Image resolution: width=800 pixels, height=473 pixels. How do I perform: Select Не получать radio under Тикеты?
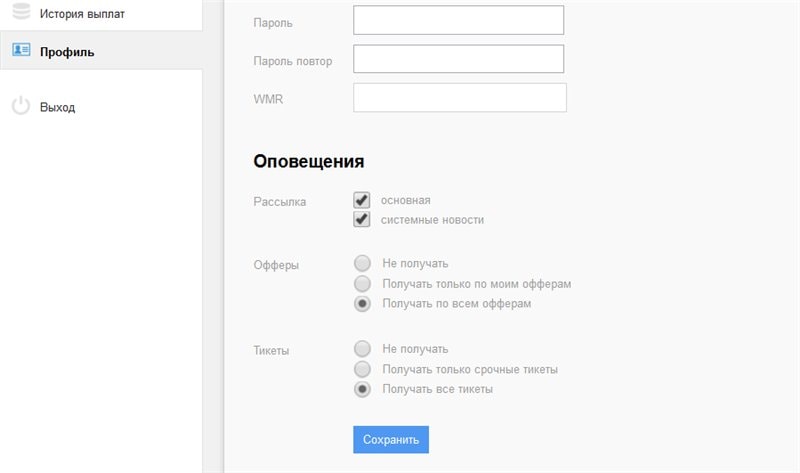[362, 349]
